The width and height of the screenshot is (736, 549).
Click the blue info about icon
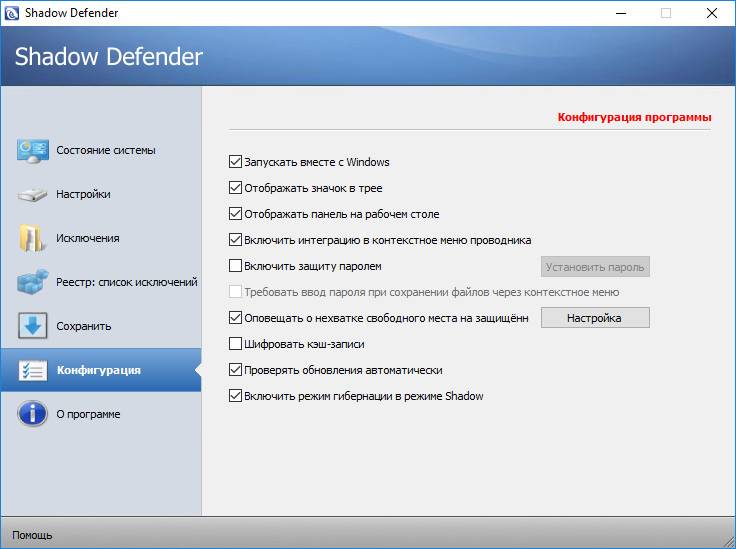point(32,414)
